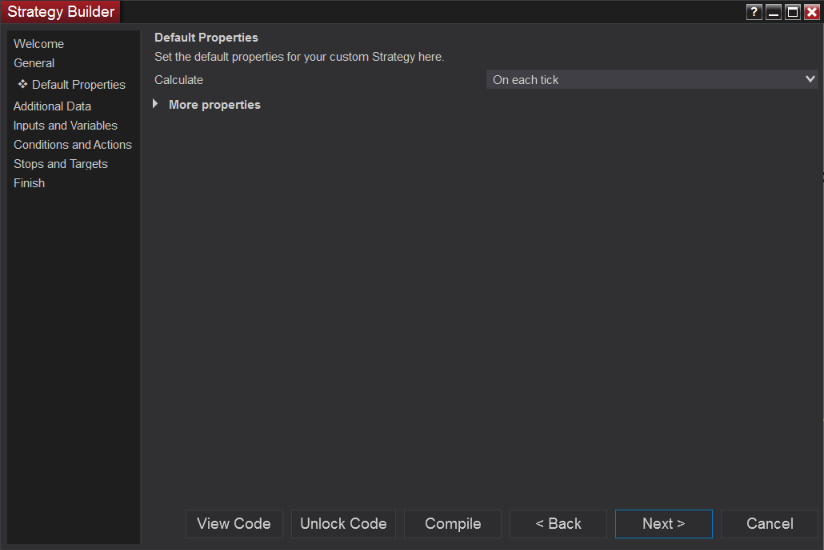Switch to Conditions and Actions
824x550 pixels.
(72, 145)
